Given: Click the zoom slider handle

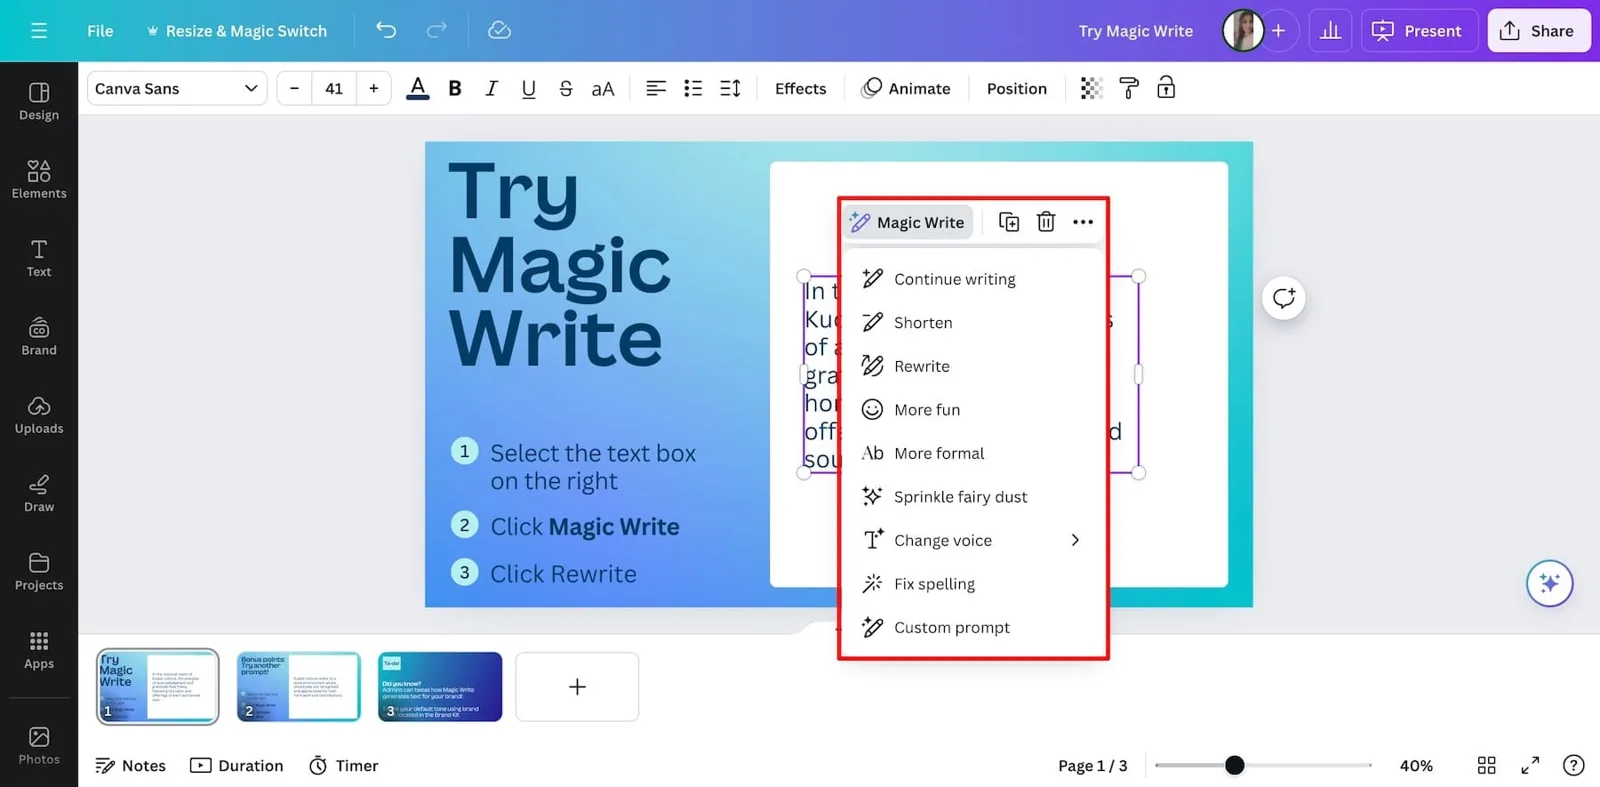Looking at the screenshot, I should click(1235, 765).
